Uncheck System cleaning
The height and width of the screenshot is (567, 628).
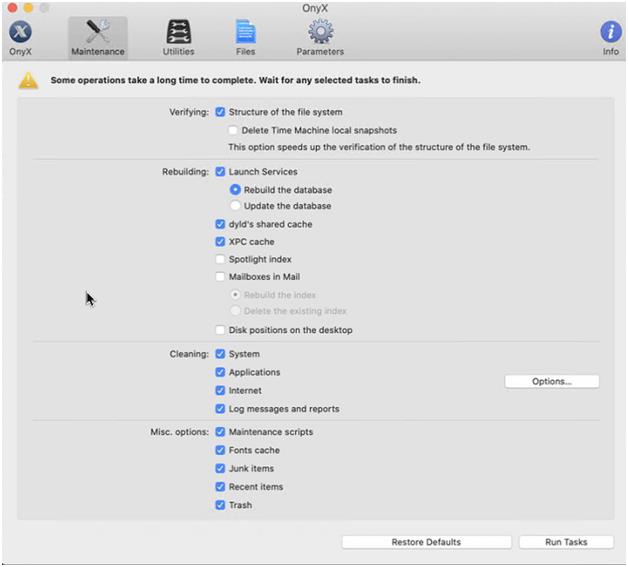(220, 354)
